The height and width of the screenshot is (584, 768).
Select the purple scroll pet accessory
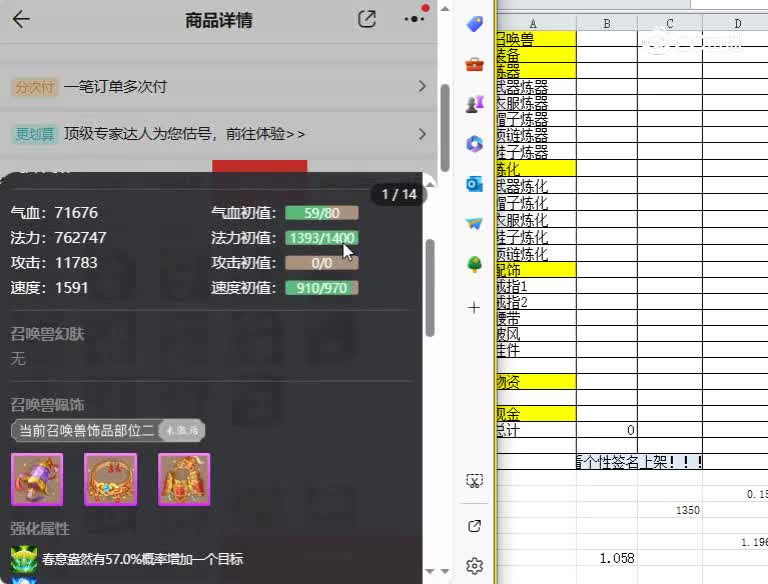(37, 479)
